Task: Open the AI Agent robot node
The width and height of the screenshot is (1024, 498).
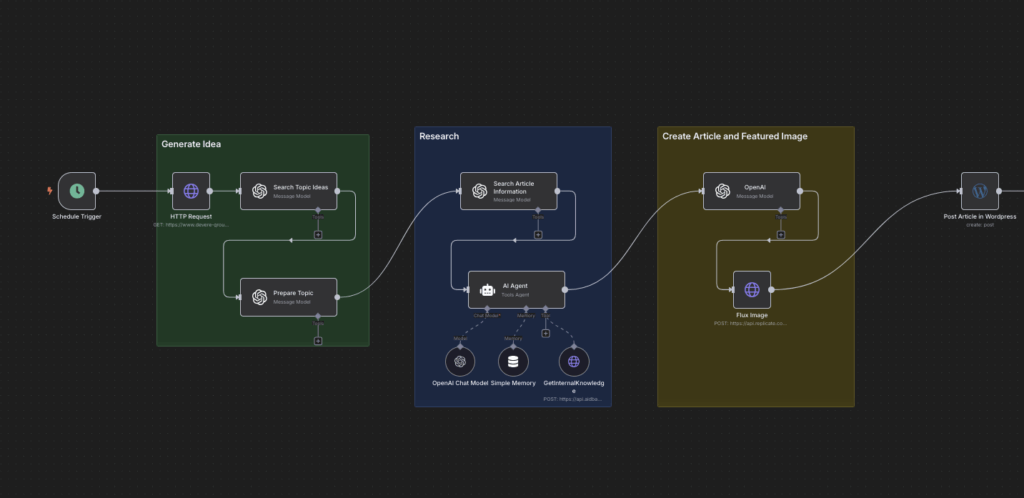Action: coord(517,290)
